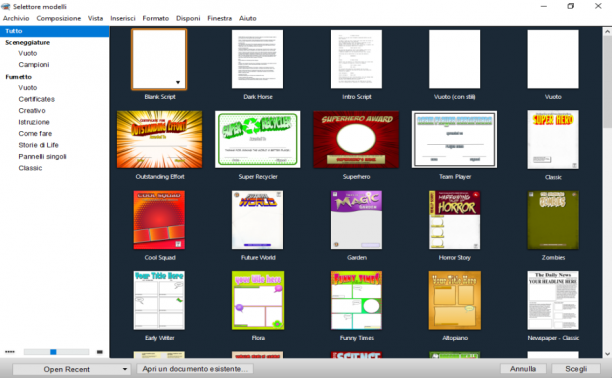This screenshot has width=612, height=378.
Task: Pick the Intro Script template
Action: [356, 59]
